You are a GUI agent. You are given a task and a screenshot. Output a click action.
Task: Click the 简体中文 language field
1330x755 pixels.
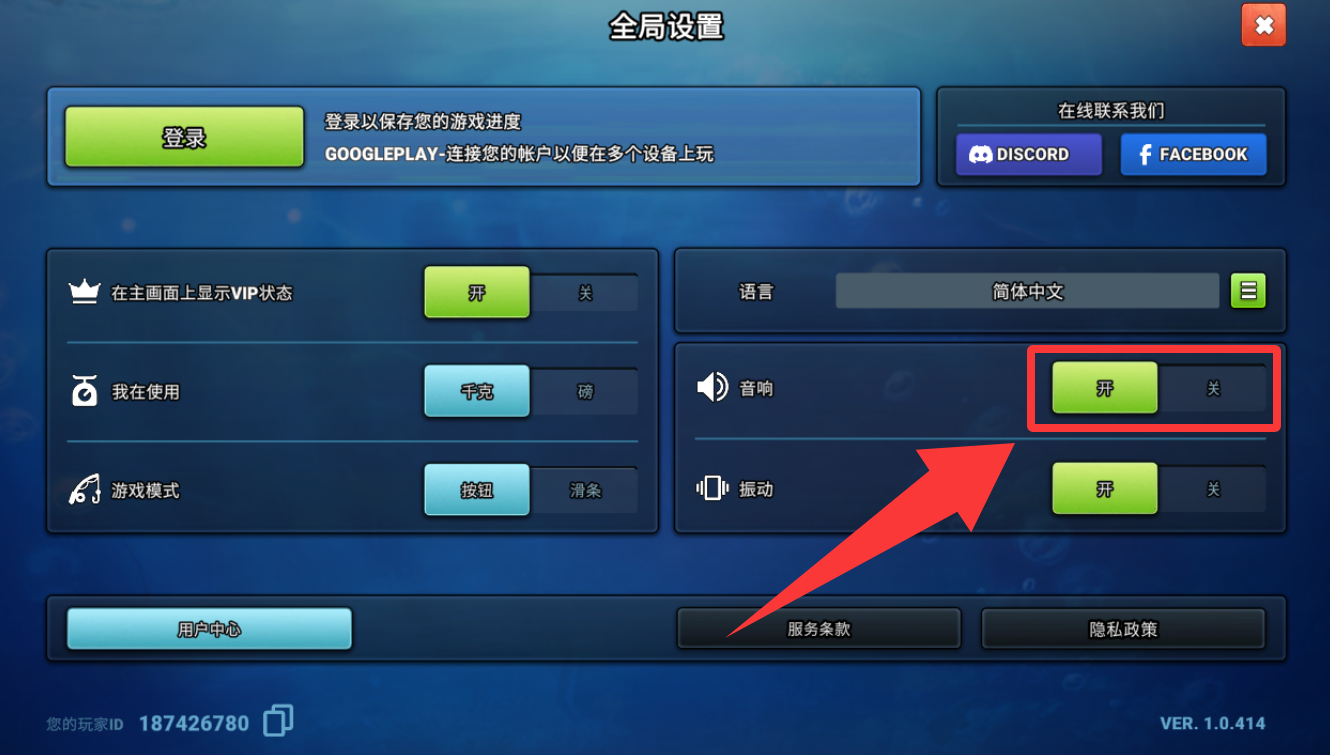point(1028,291)
